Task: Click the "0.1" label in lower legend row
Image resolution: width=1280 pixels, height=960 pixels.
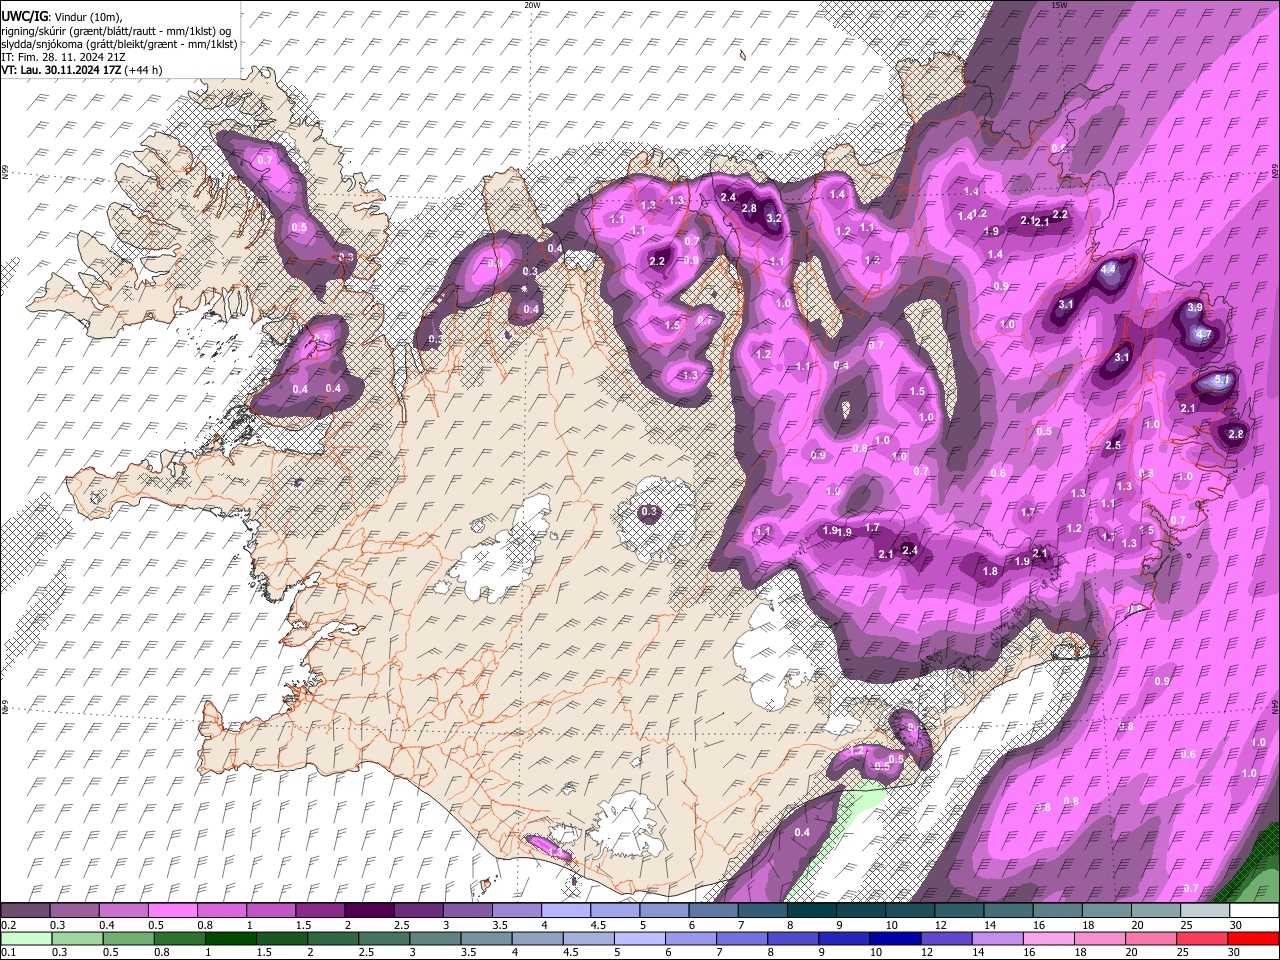Action: click(8, 952)
